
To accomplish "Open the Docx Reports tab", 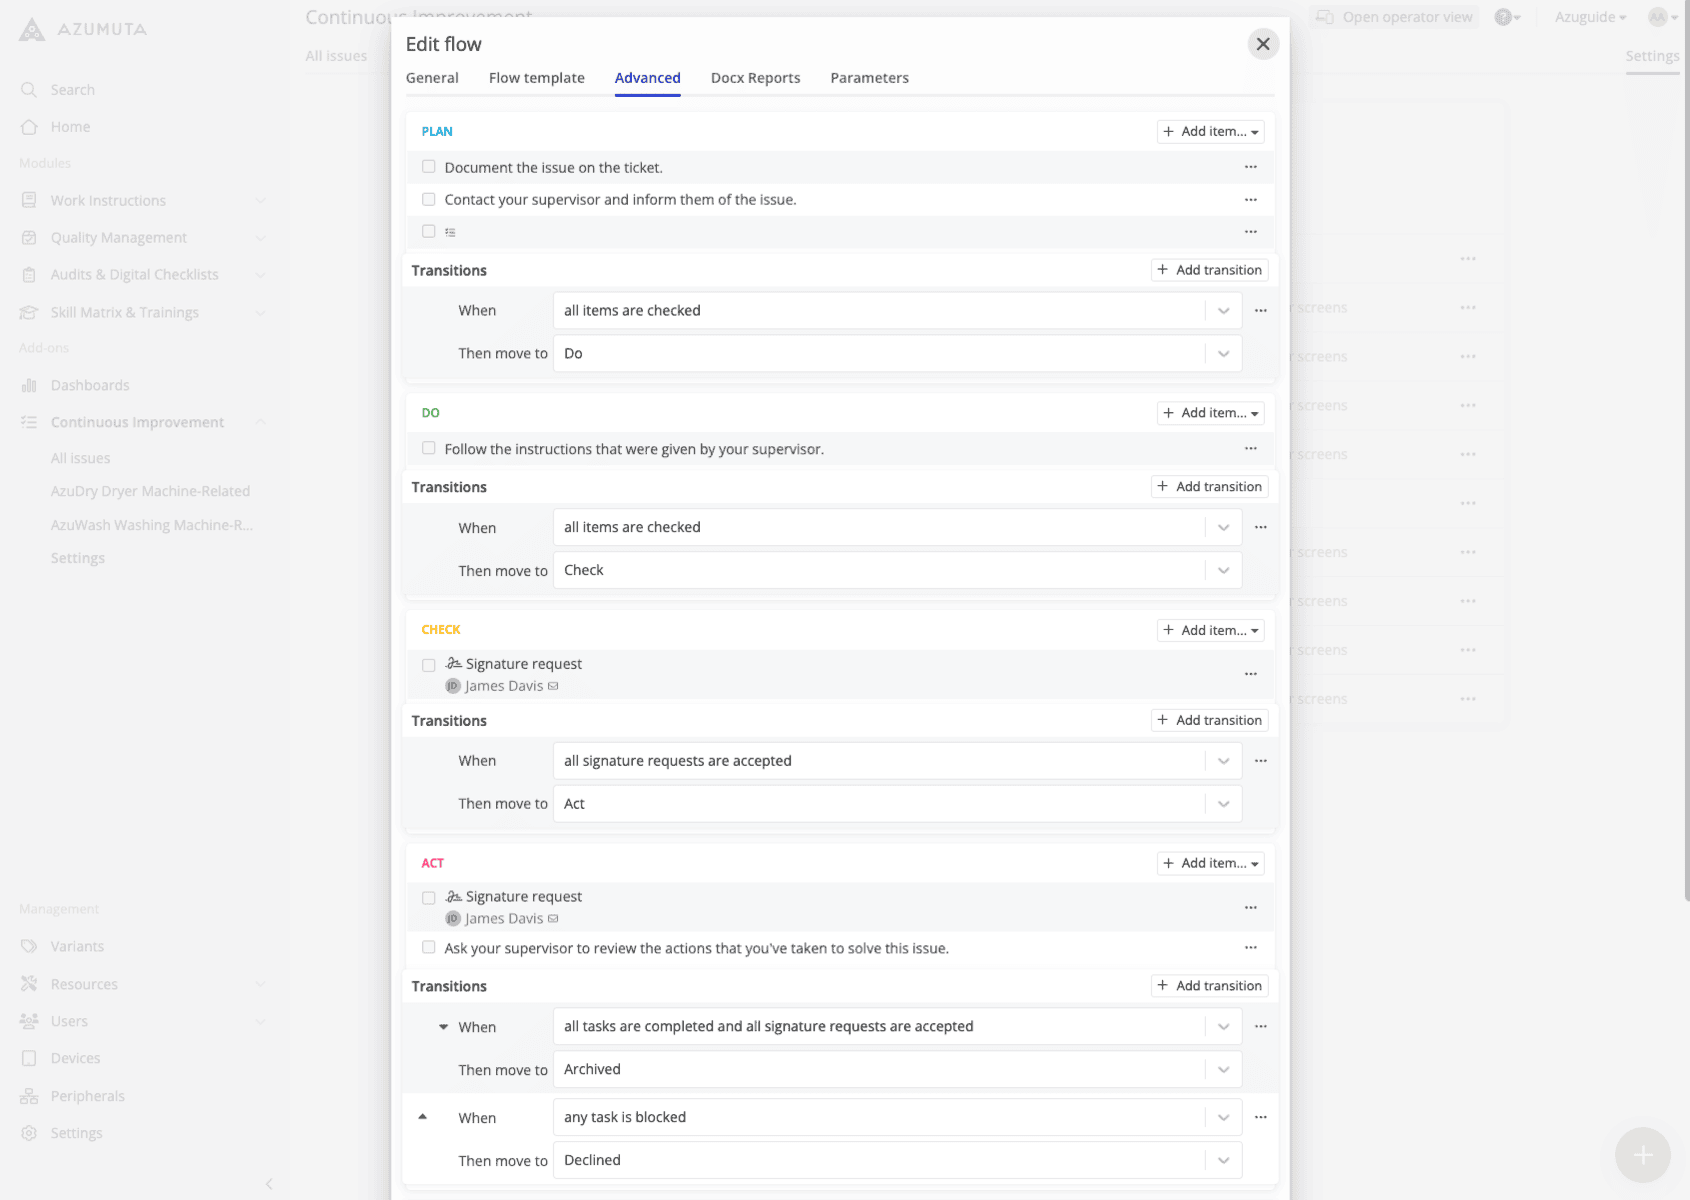I will (755, 78).
